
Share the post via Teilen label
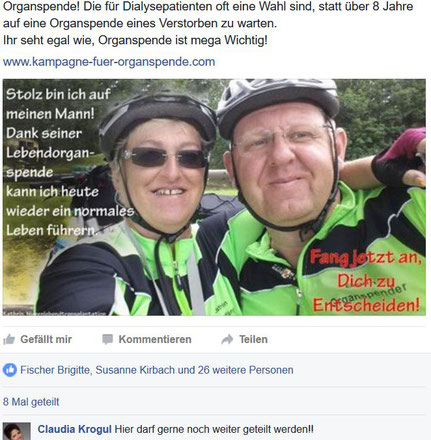pyautogui.click(x=253, y=339)
